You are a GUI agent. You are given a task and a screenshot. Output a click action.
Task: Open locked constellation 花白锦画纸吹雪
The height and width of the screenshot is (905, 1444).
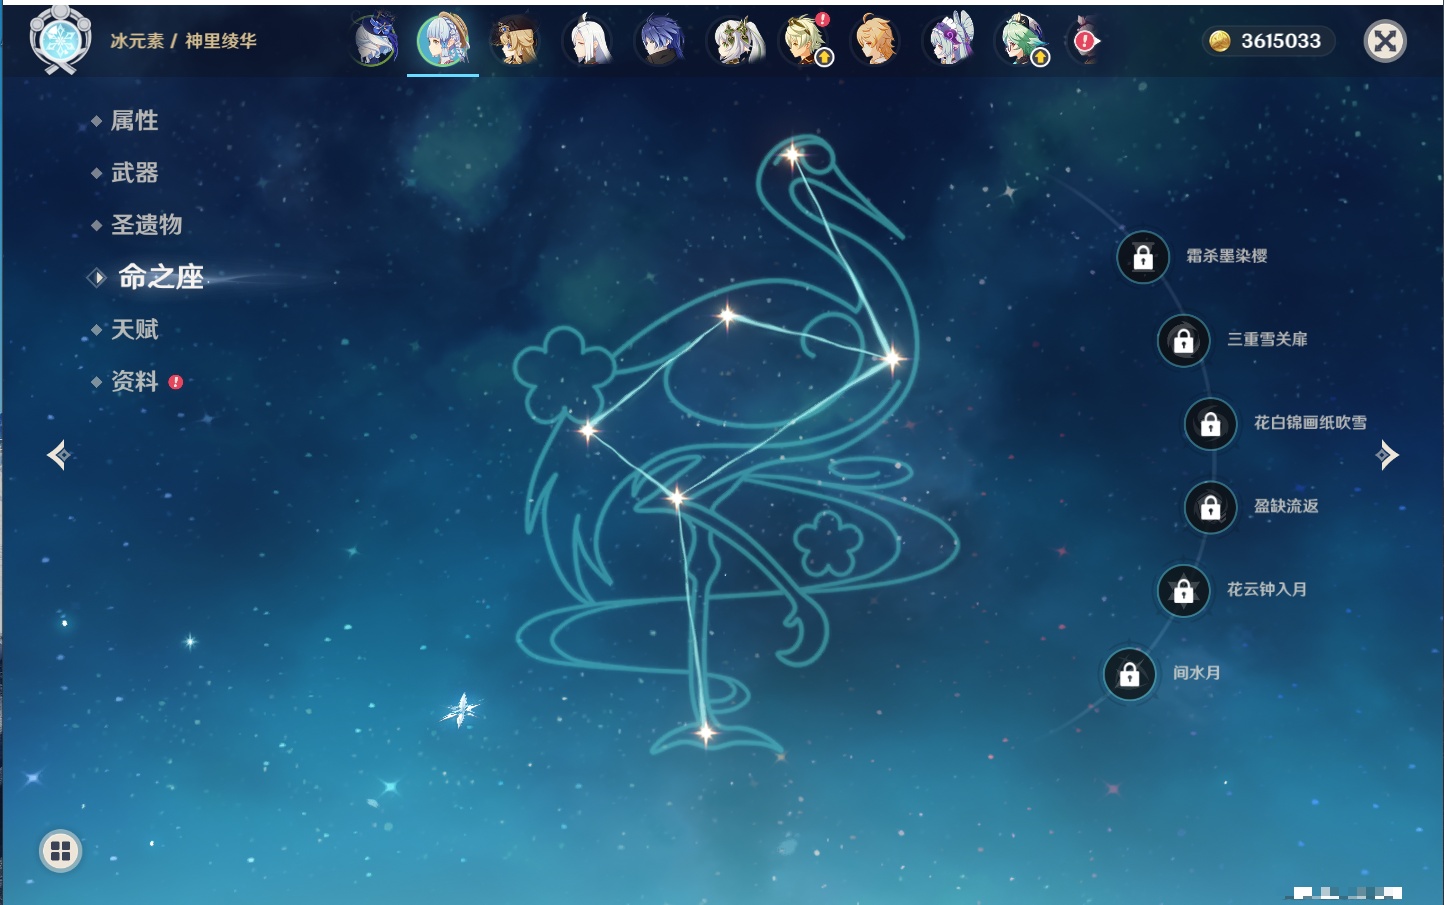tap(1210, 424)
